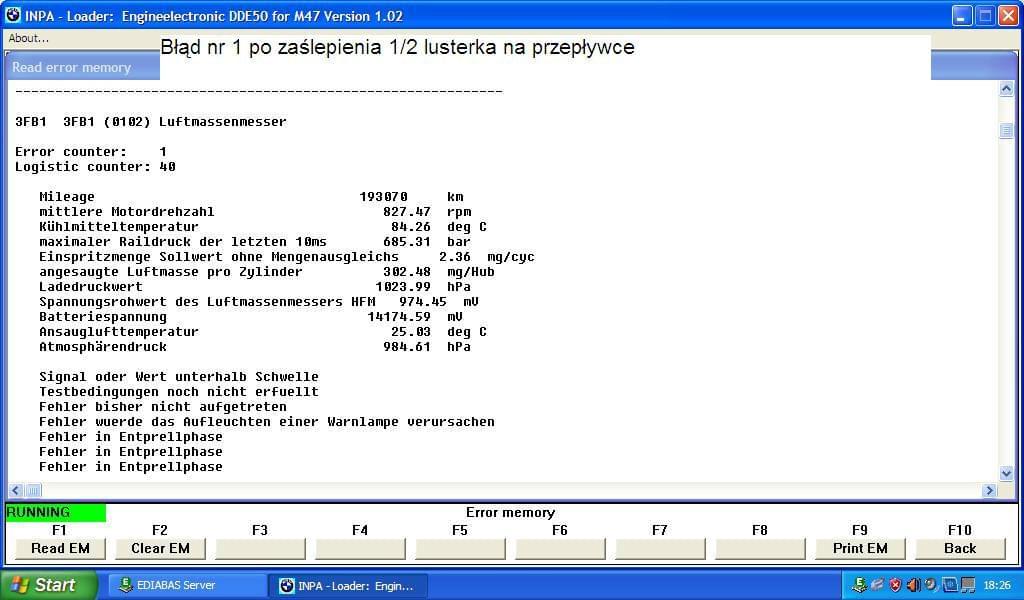The image size is (1024, 600).
Task: Click the "Einspritzmenge Sollwert ohne Mengenausgleichs" label
Action: pos(219,257)
